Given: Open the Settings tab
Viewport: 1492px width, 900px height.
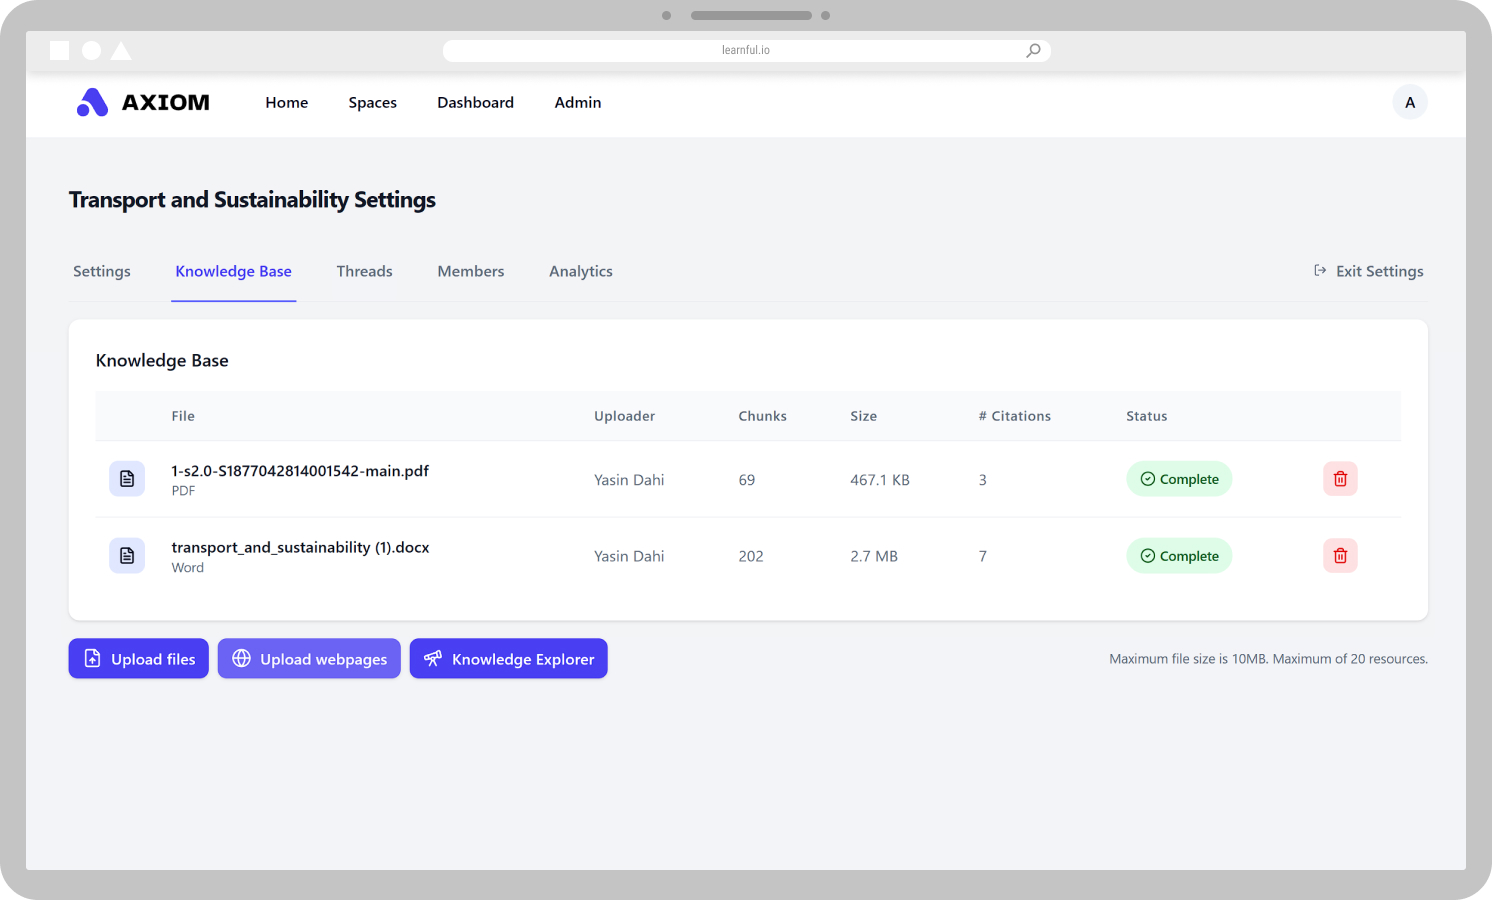Looking at the screenshot, I should 102,271.
